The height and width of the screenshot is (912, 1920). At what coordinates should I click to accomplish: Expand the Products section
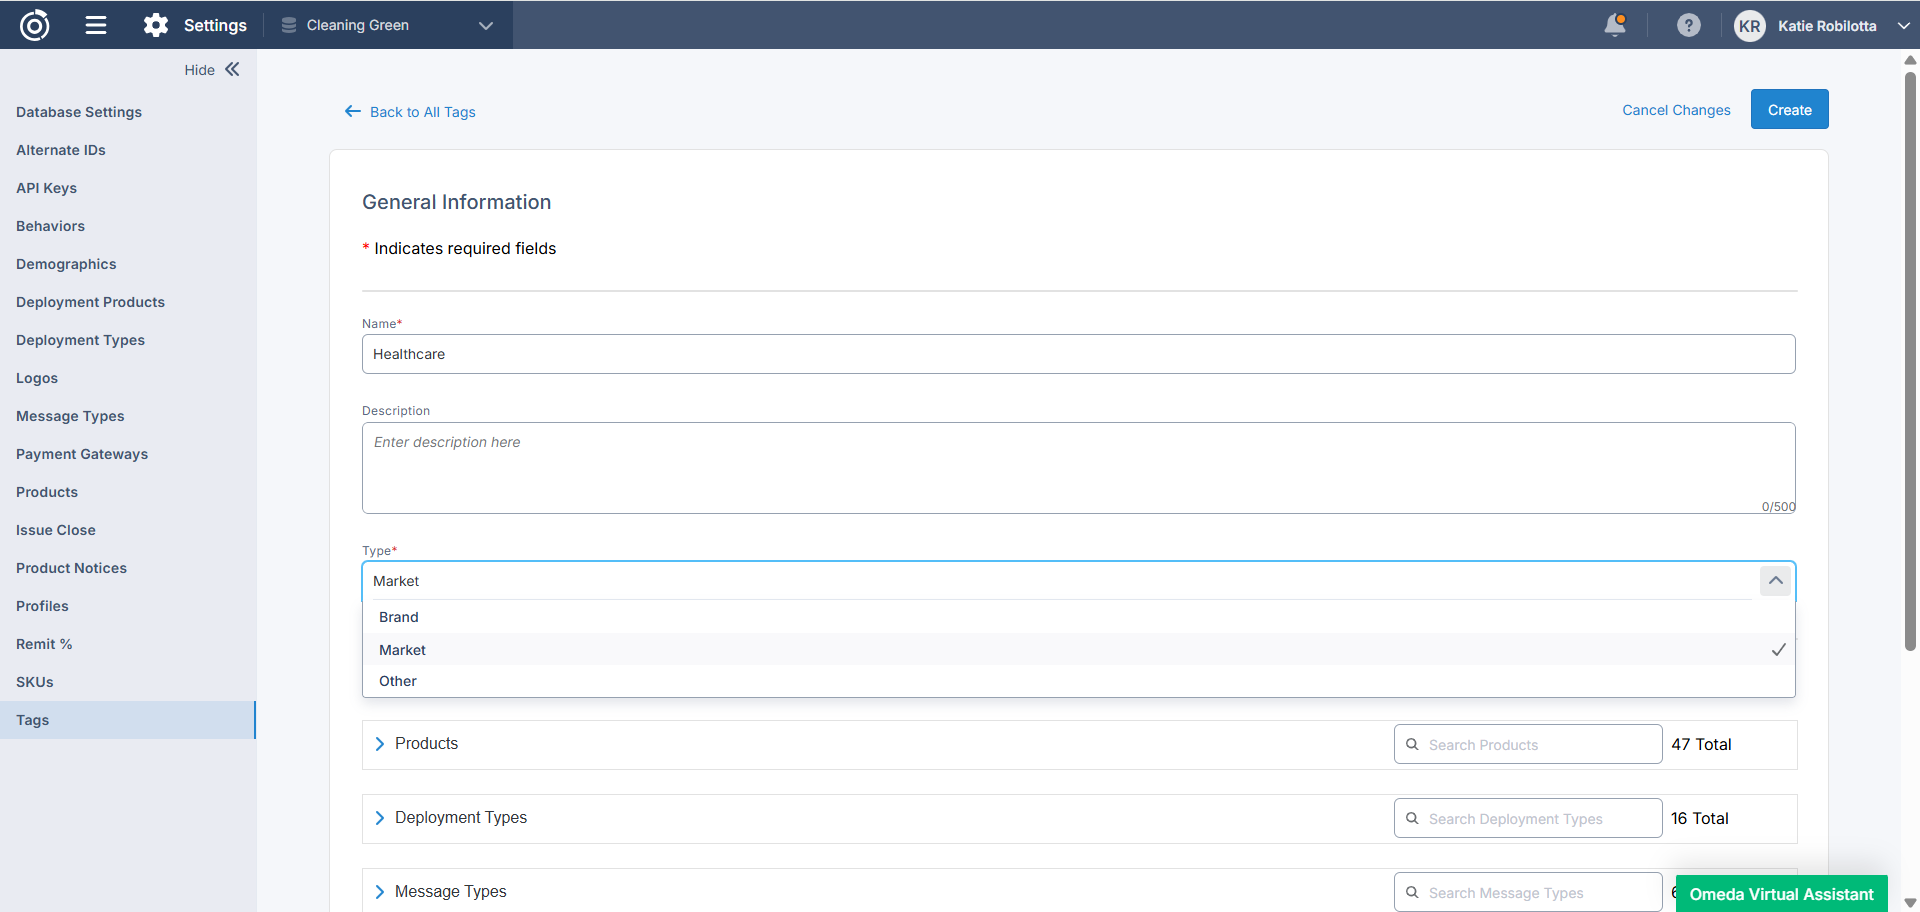pos(380,744)
